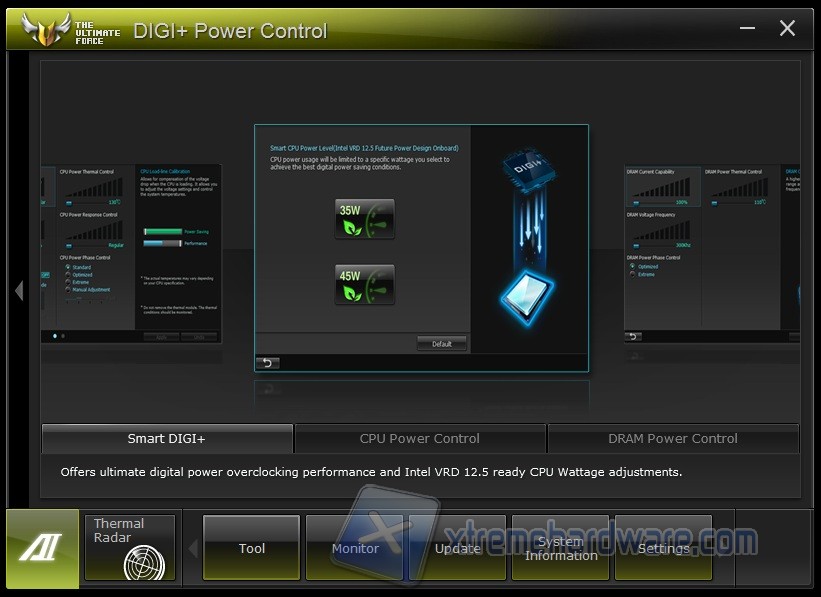Switch to the CPU Power Control tab
This screenshot has height=597, width=821.
[420, 438]
